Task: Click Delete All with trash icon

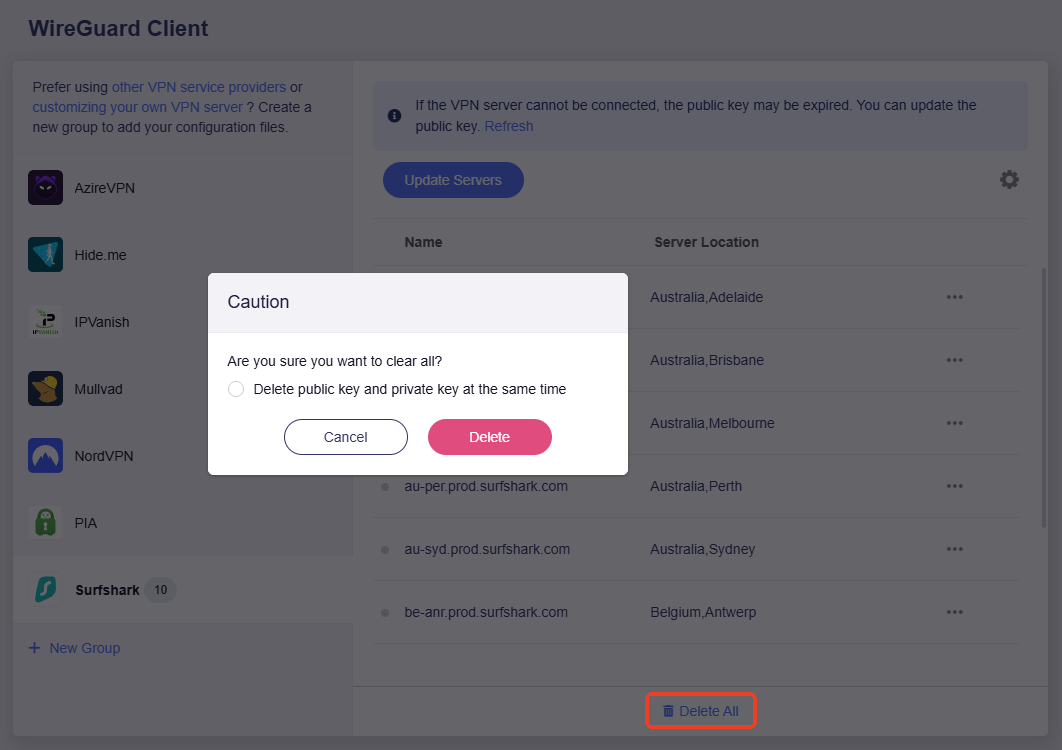Action: pyautogui.click(x=700, y=711)
